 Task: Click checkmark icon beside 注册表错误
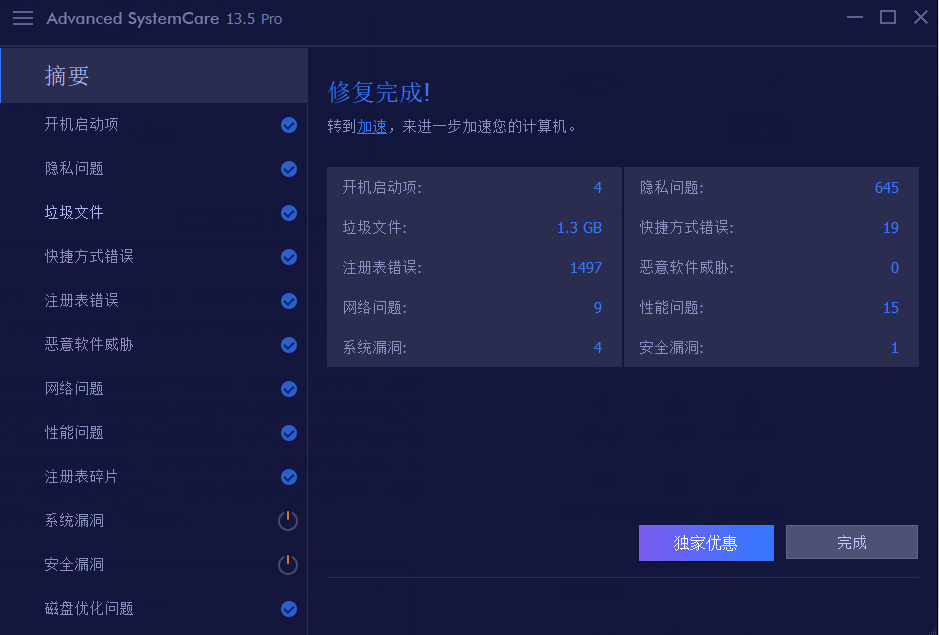[x=289, y=301]
